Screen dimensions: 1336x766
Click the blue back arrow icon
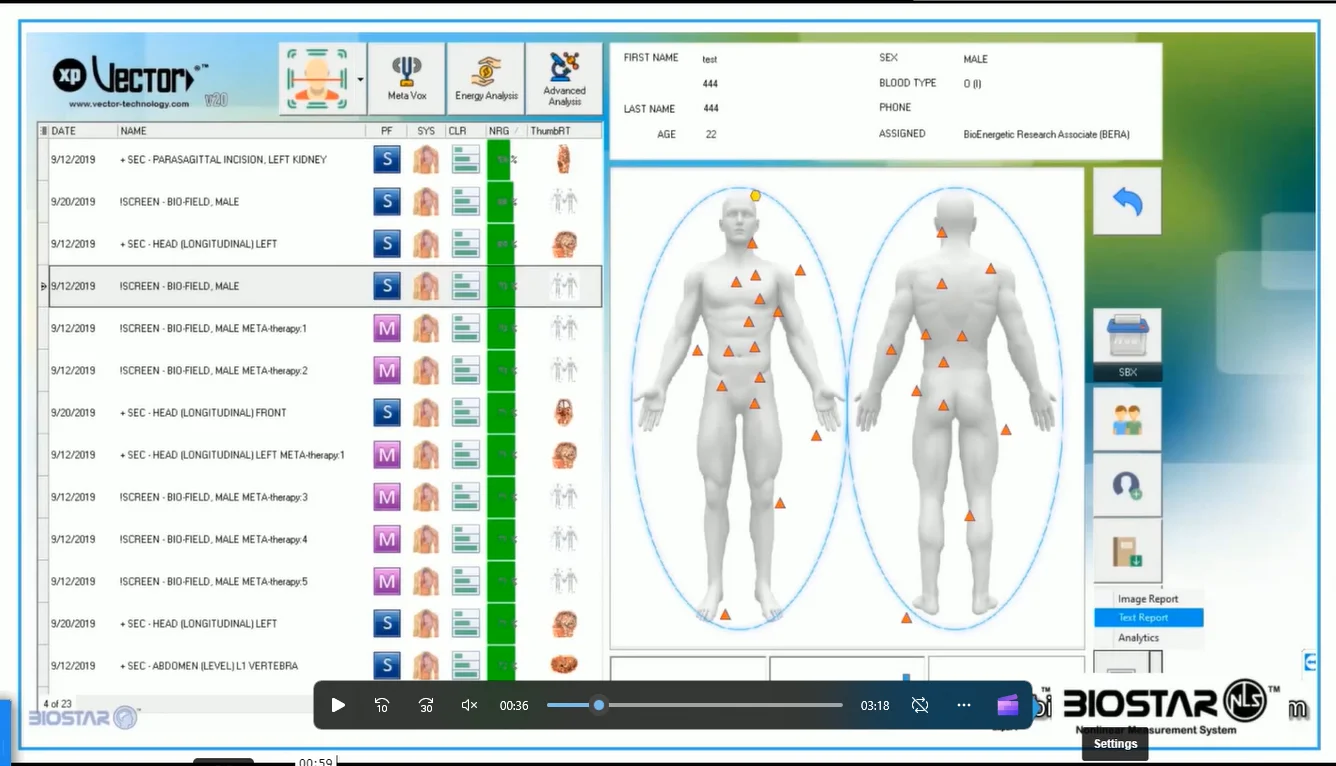[x=1127, y=200]
